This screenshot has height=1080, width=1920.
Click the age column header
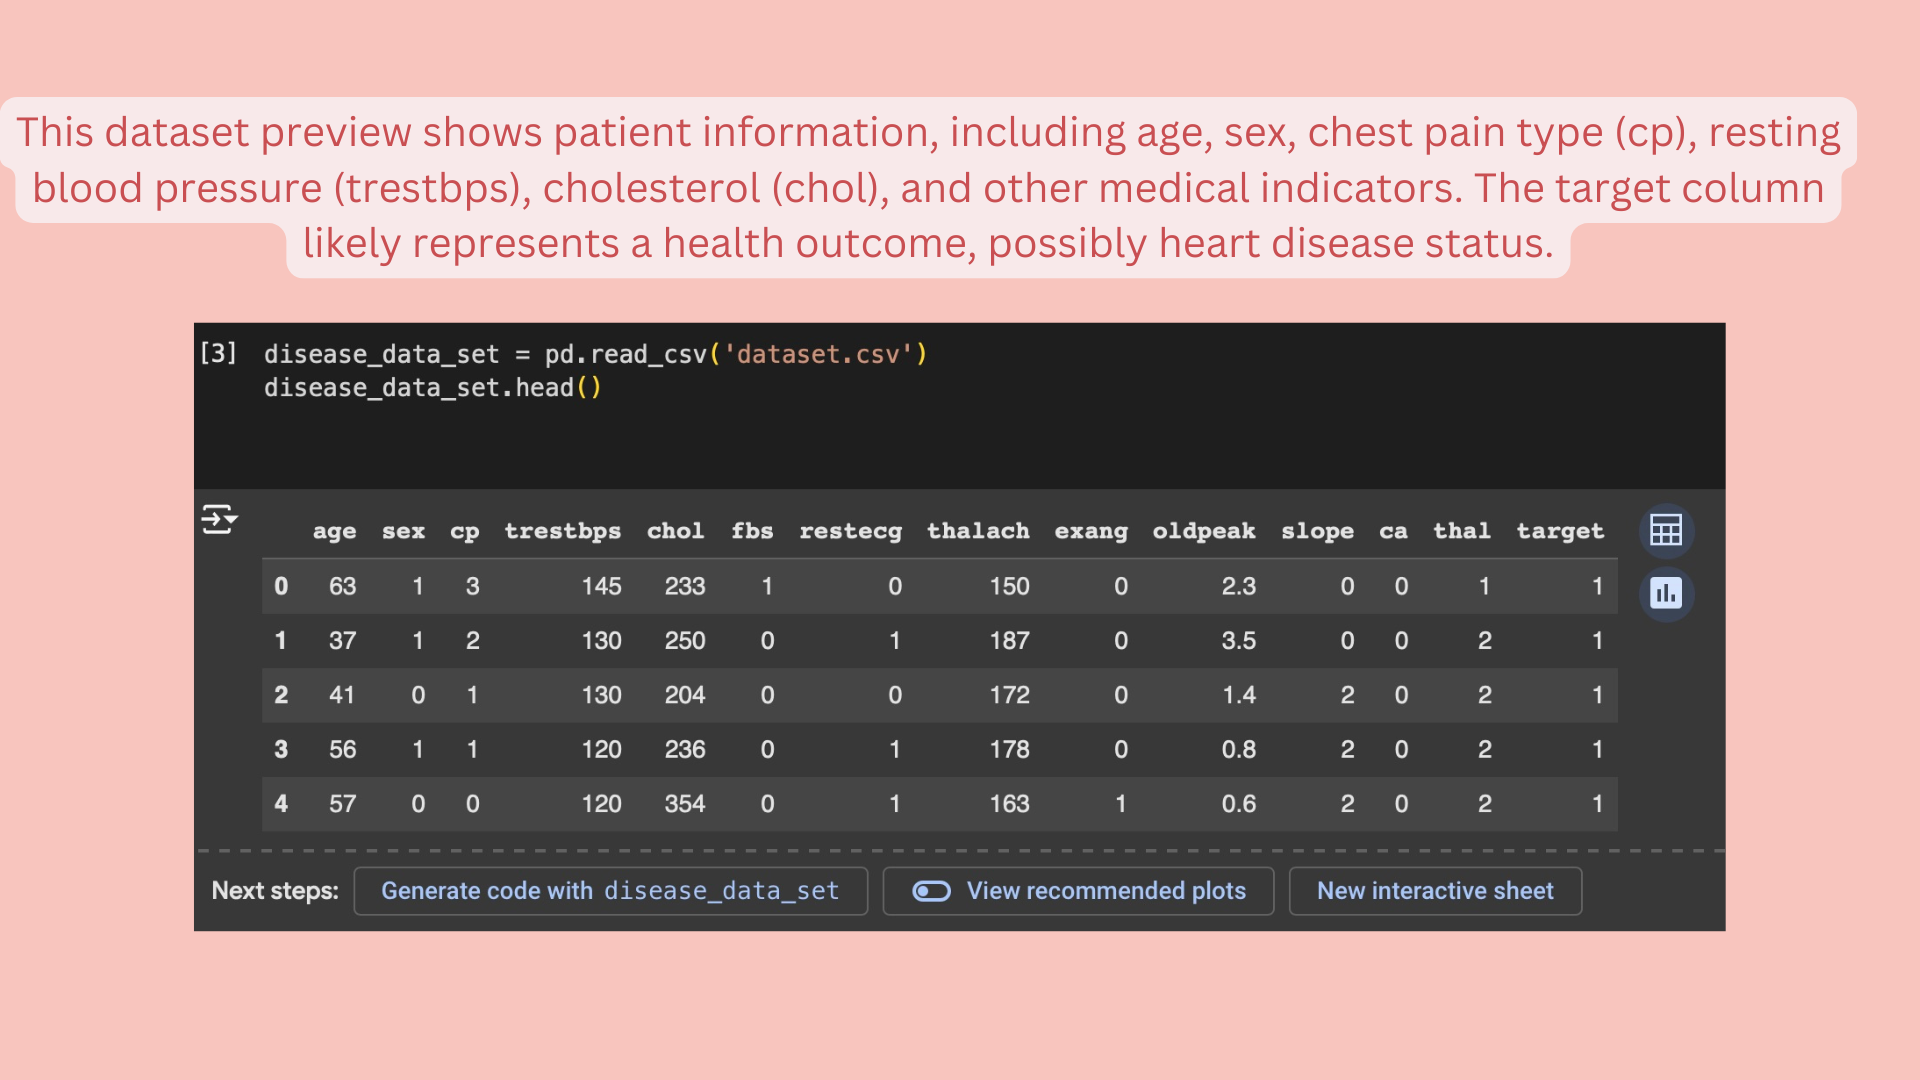tap(334, 531)
